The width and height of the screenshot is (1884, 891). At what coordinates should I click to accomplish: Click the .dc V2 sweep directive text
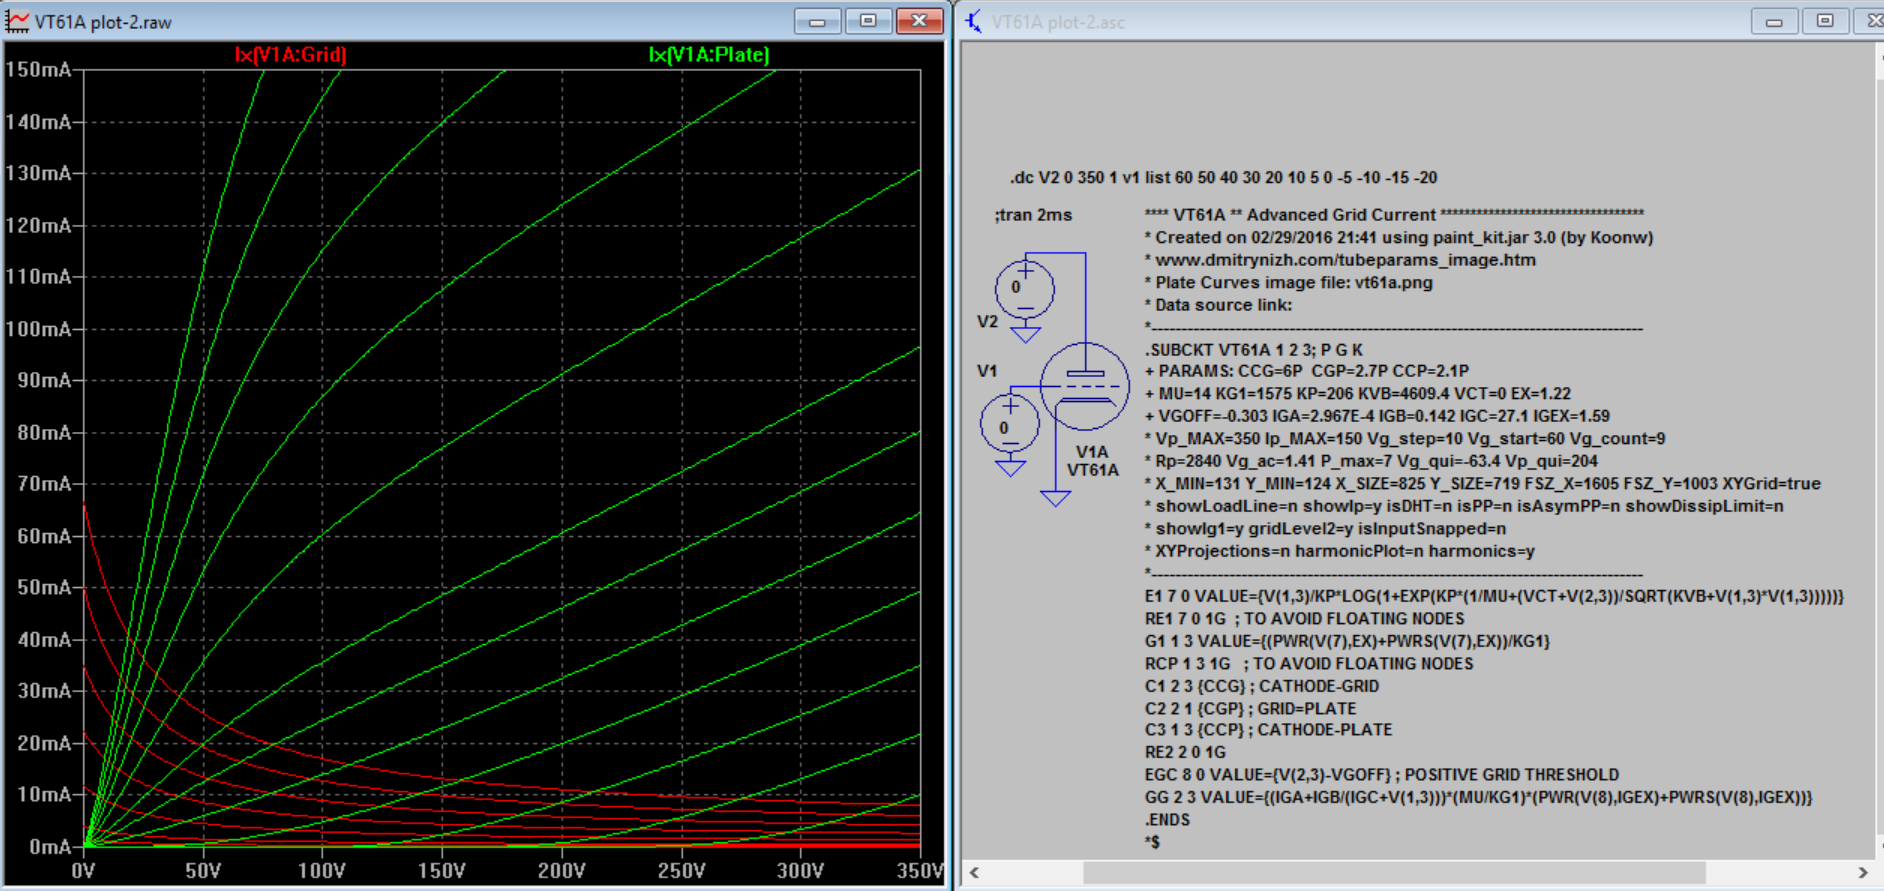coord(1223,177)
